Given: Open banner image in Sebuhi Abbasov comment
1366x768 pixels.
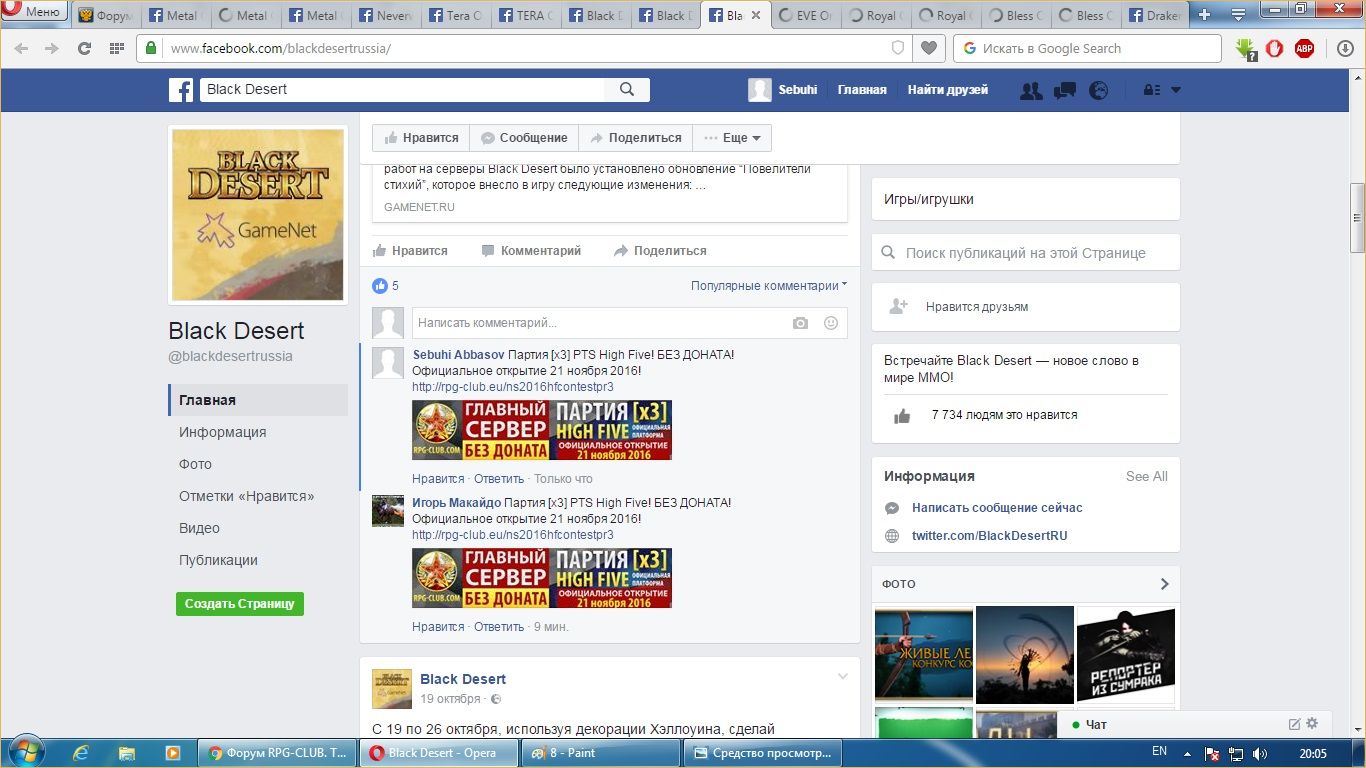Looking at the screenshot, I should pyautogui.click(x=541, y=430).
